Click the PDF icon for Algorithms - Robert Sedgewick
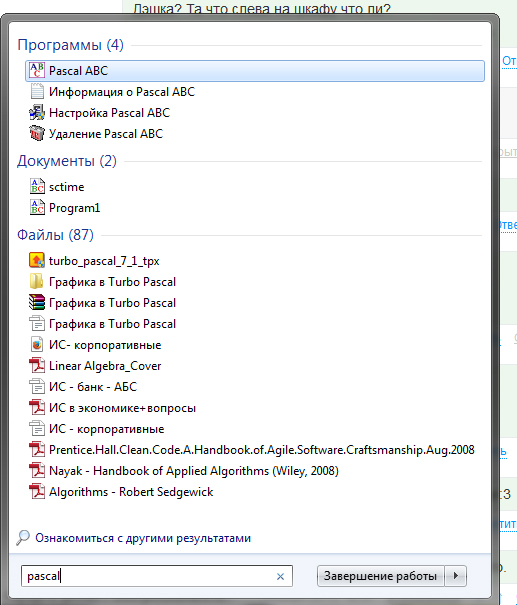The image size is (517, 605). point(37,492)
